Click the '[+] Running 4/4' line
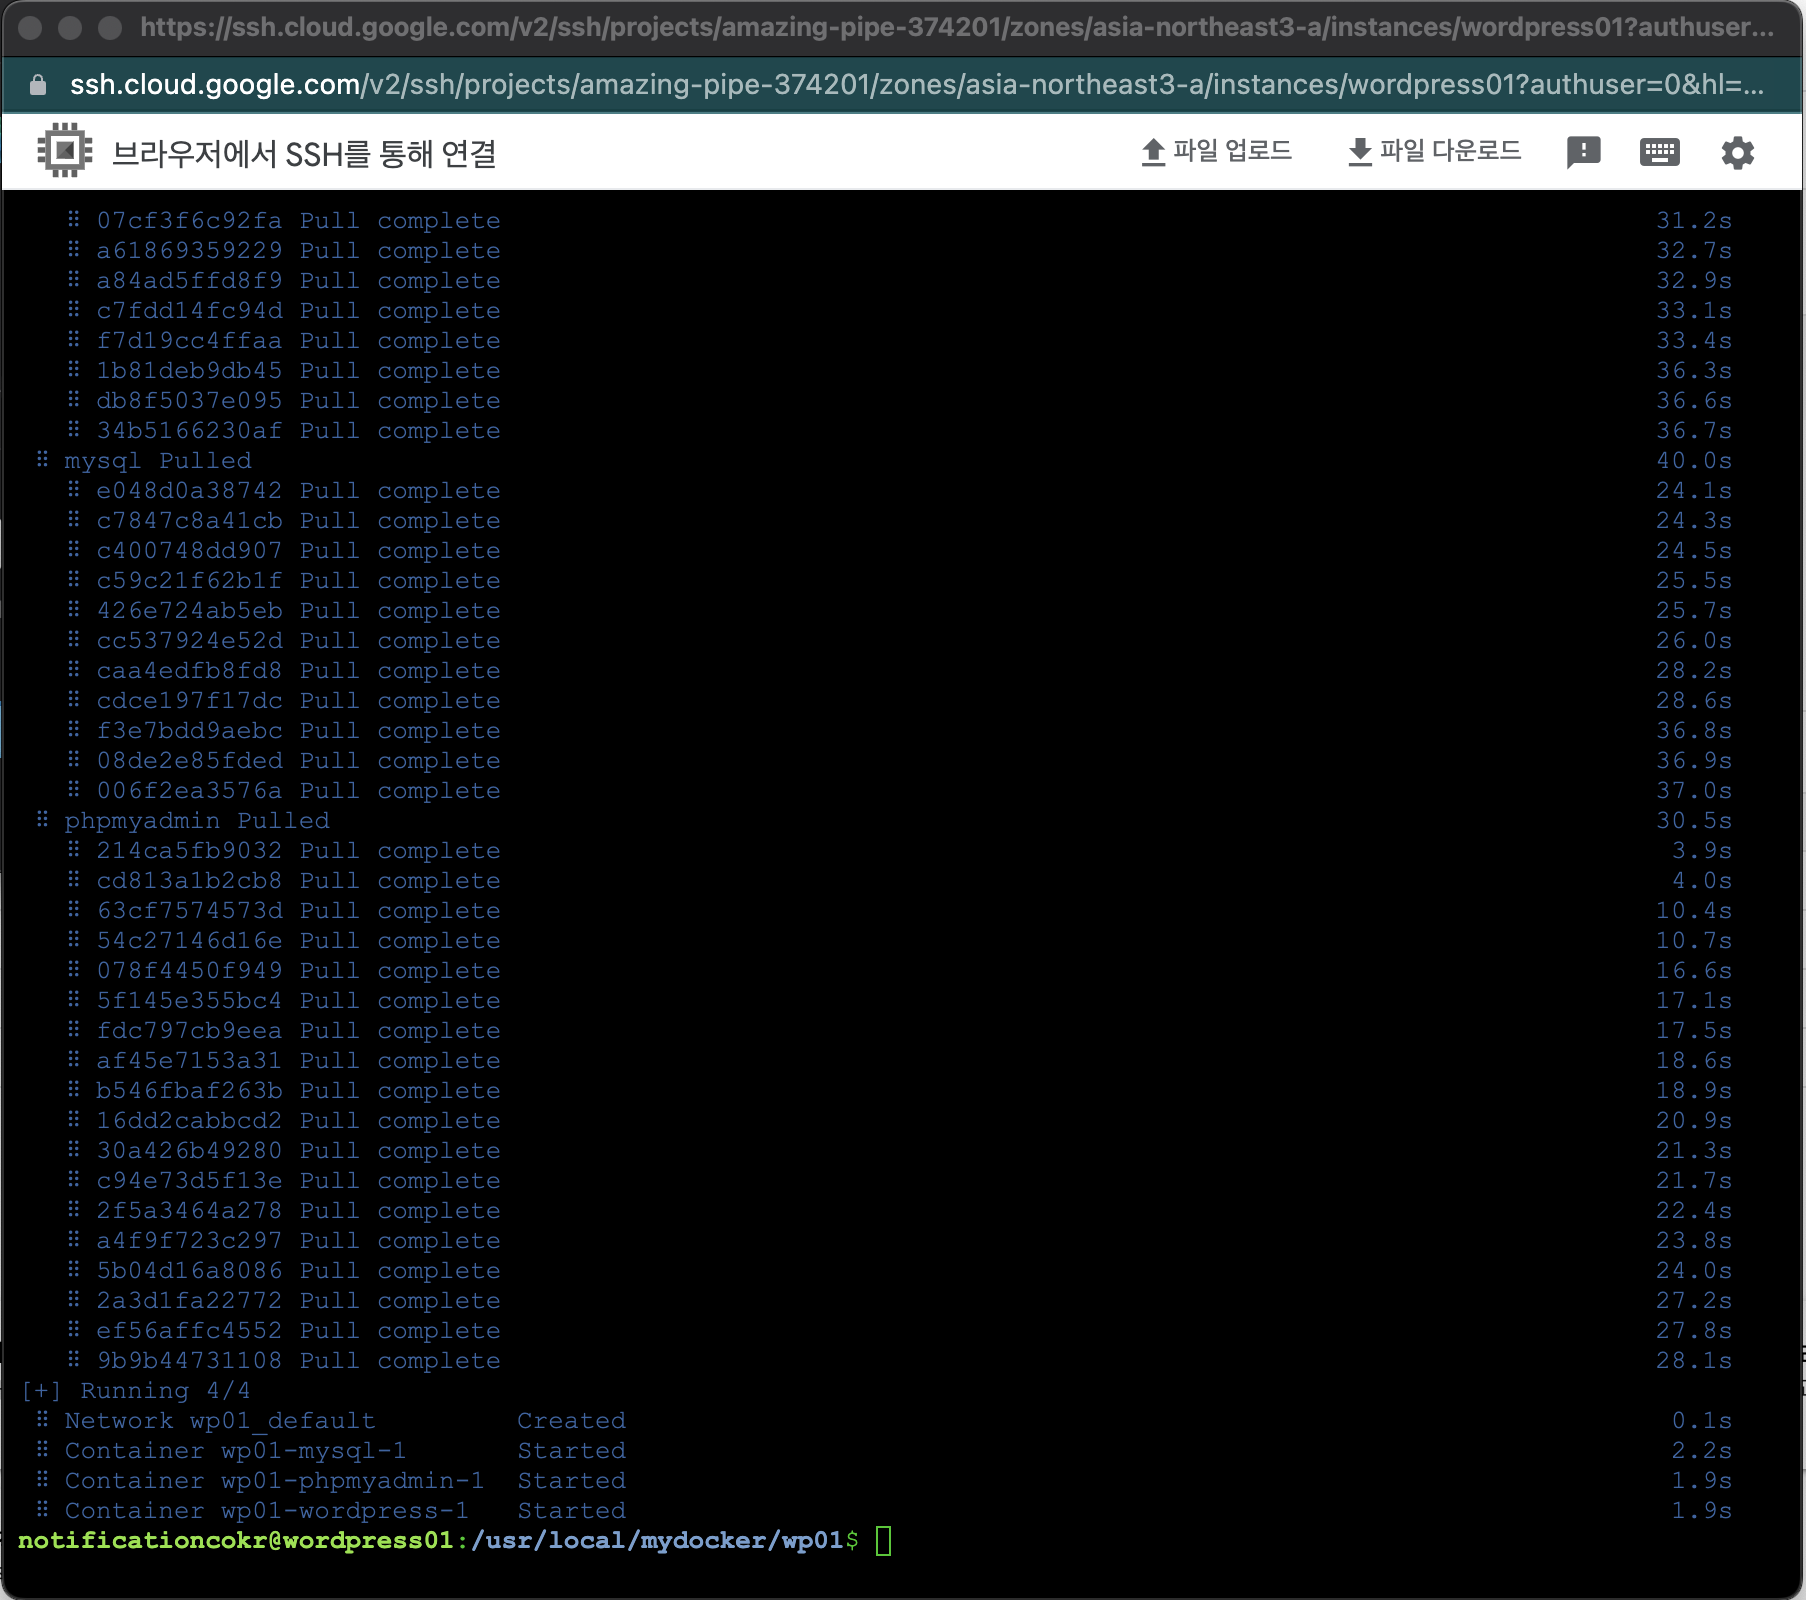This screenshot has height=1600, width=1806. 135,1391
